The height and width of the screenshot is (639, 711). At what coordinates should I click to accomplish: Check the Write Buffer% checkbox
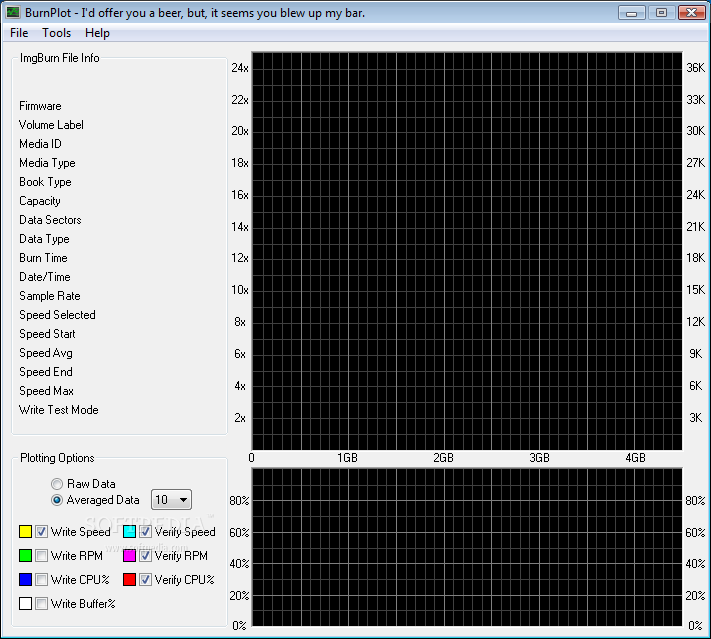[x=41, y=604]
